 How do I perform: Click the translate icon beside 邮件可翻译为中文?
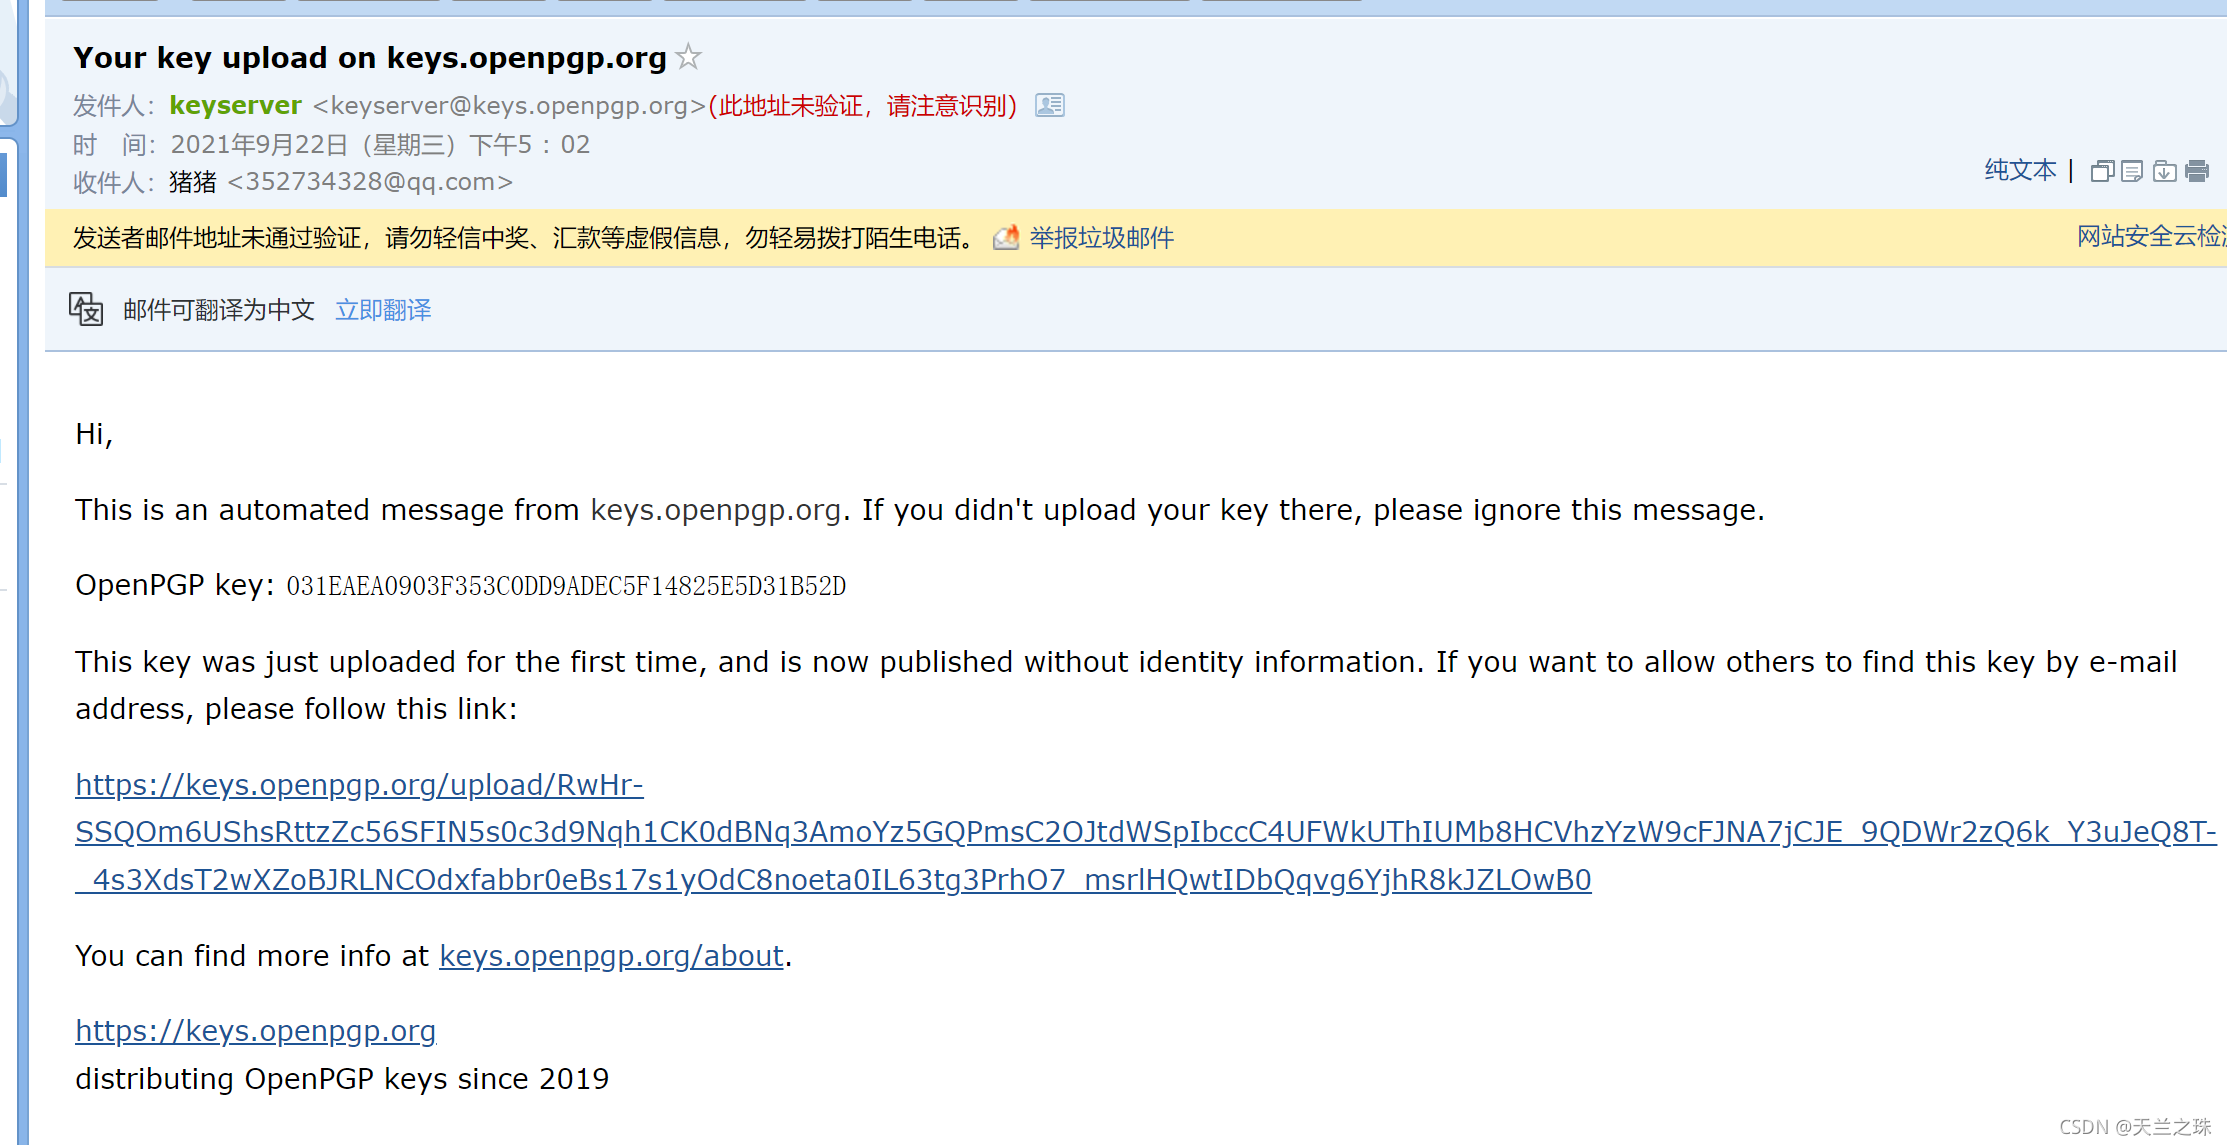86,309
